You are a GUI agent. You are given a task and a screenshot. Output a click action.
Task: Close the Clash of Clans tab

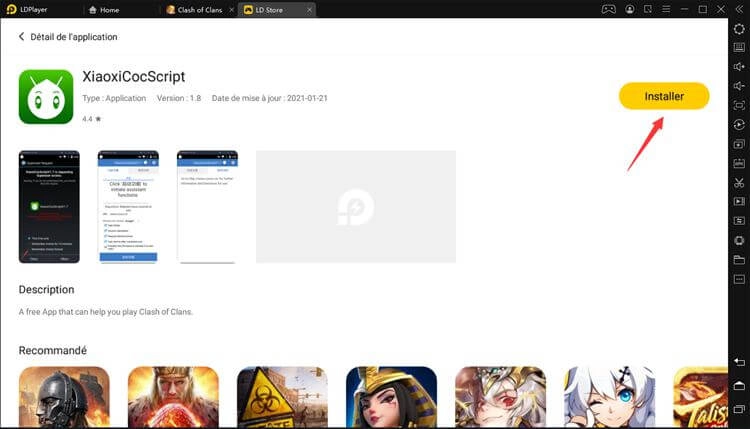pyautogui.click(x=232, y=9)
